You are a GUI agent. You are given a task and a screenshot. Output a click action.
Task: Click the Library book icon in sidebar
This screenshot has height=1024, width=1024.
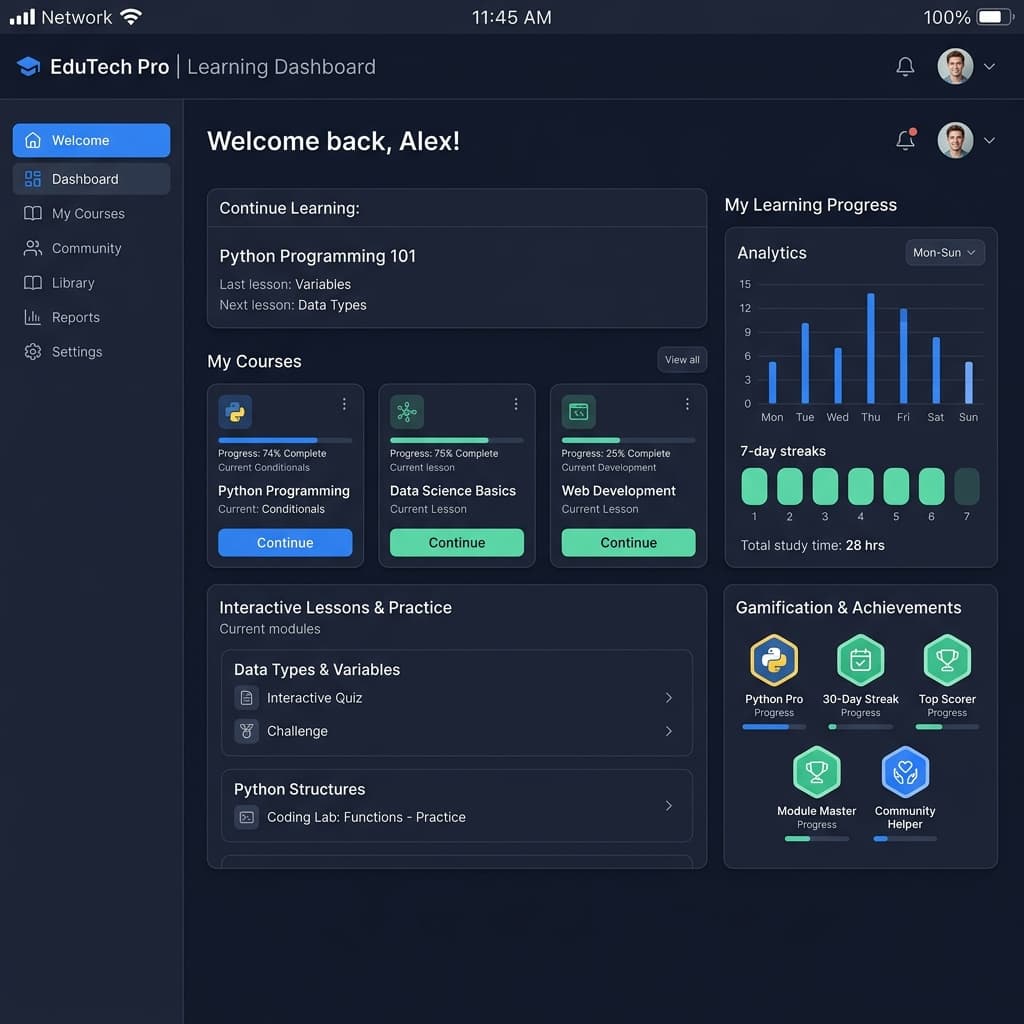33,283
